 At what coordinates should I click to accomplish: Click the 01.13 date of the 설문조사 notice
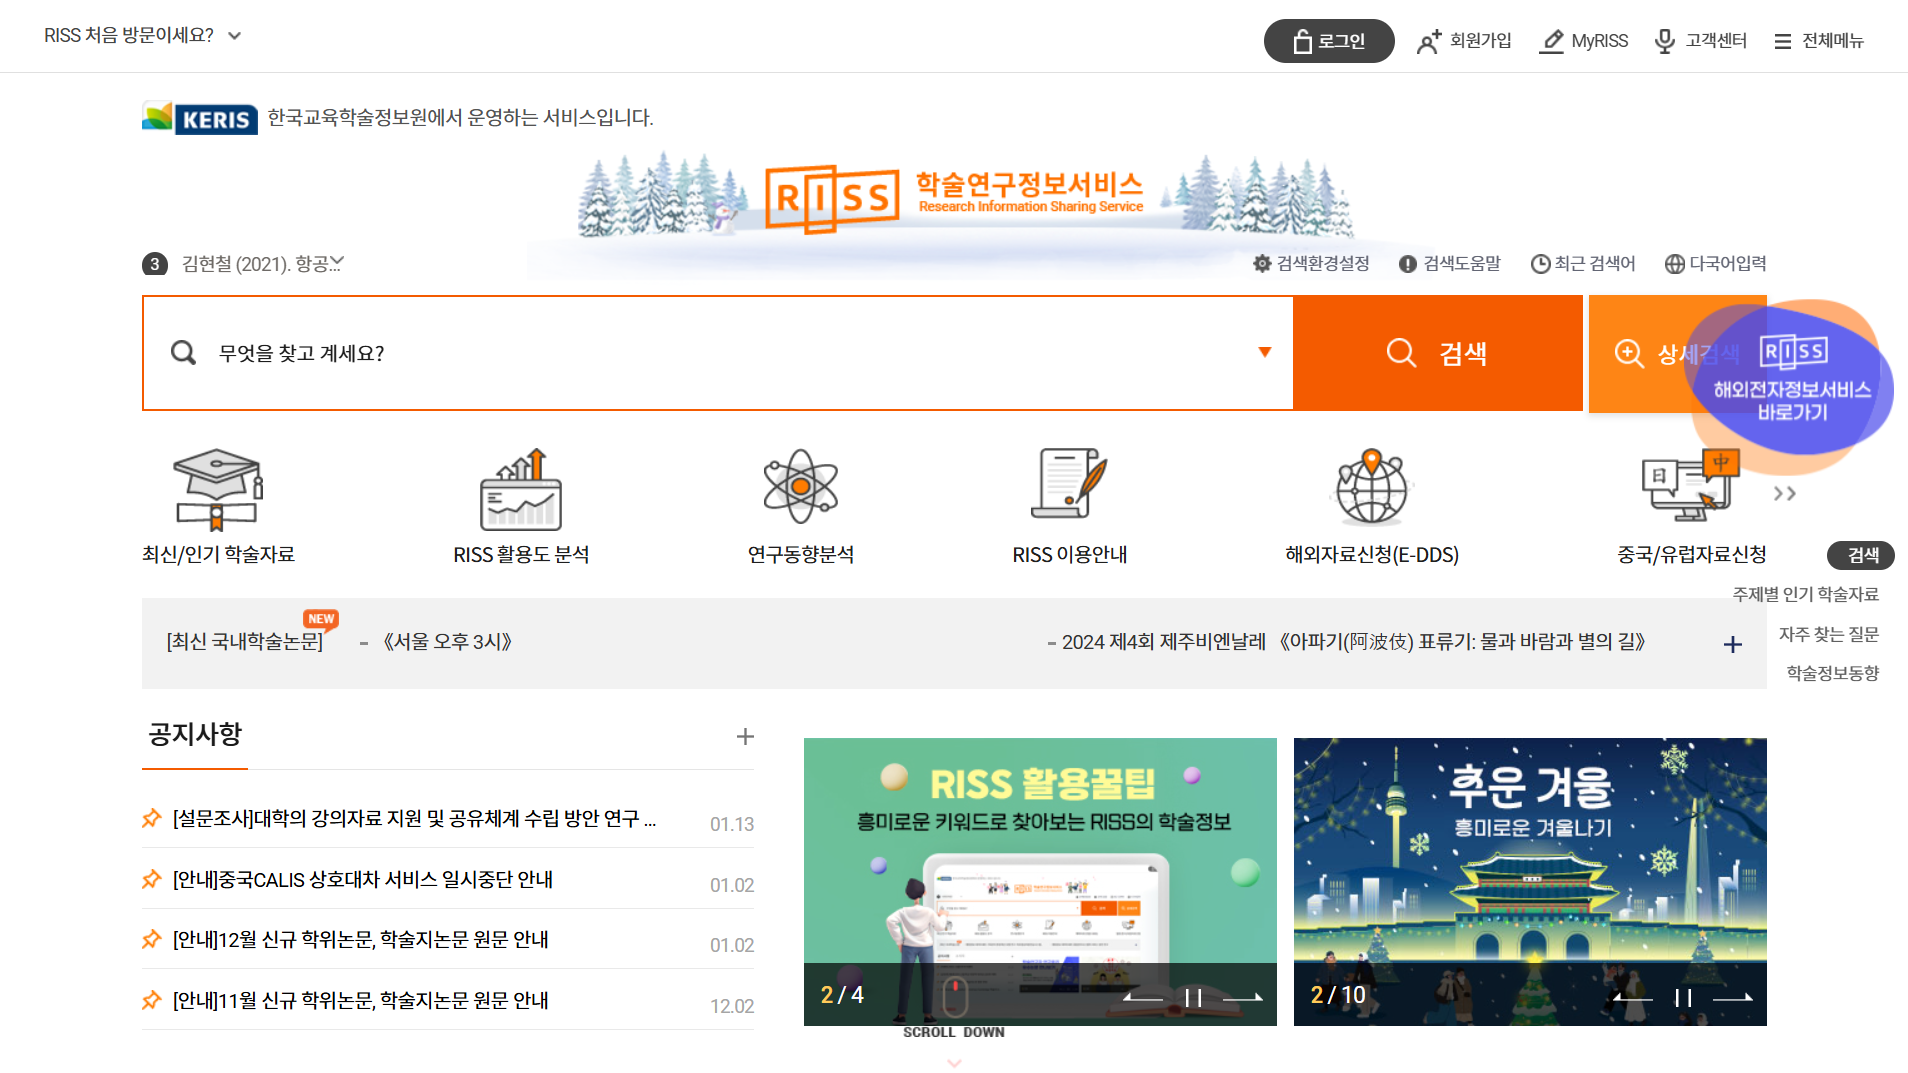(732, 825)
